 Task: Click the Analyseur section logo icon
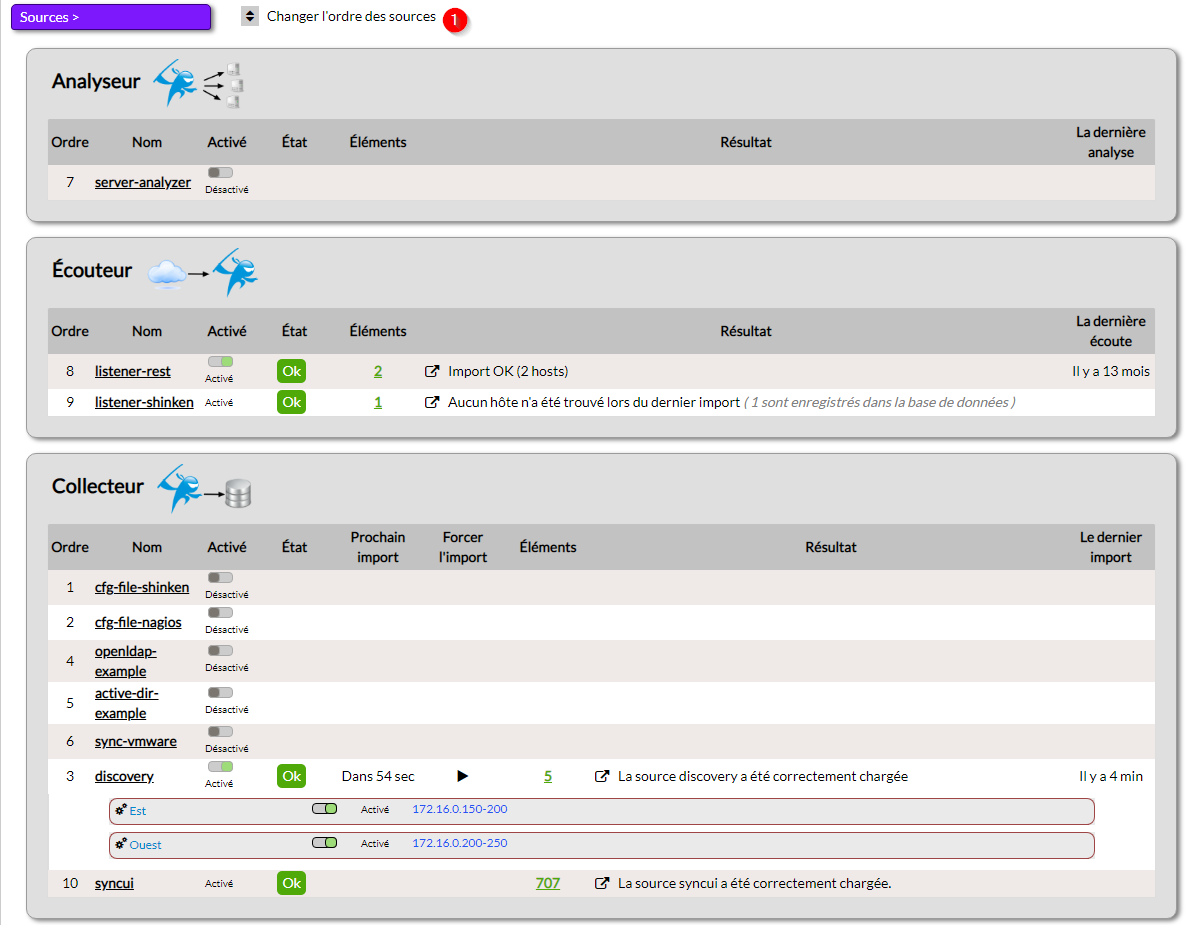click(198, 83)
